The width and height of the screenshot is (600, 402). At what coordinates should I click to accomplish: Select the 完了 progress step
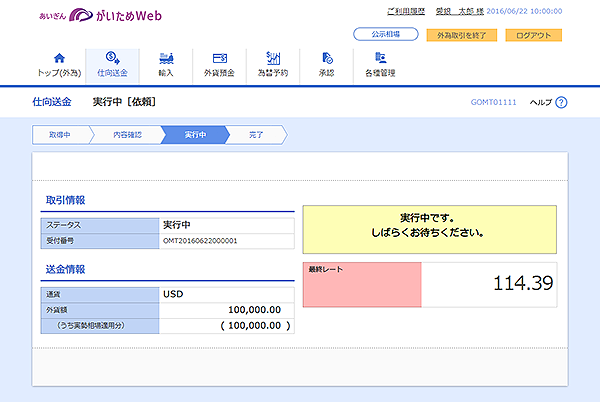[256, 135]
